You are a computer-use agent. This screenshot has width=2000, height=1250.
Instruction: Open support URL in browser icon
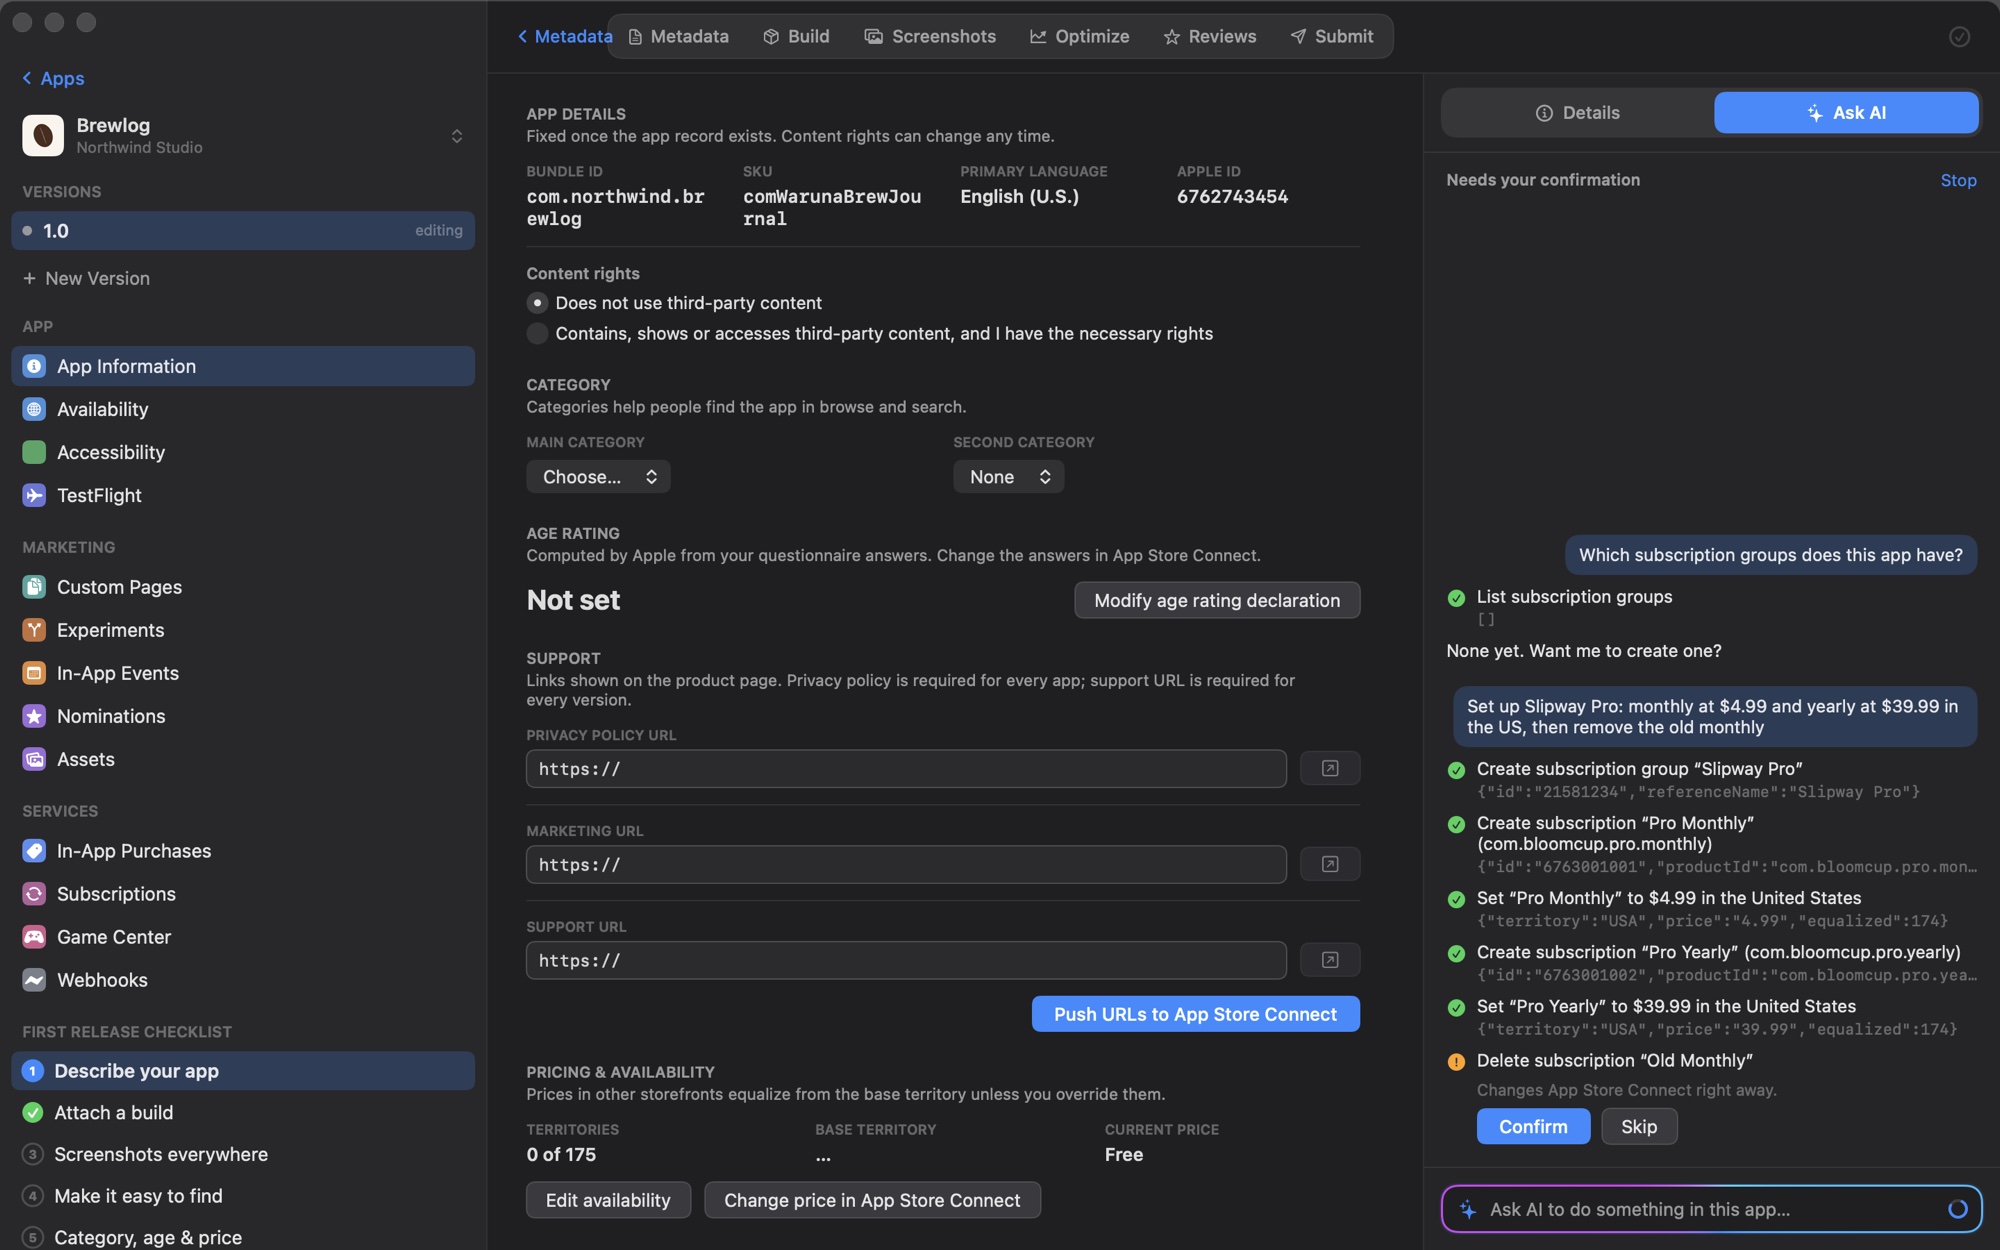pos(1329,960)
